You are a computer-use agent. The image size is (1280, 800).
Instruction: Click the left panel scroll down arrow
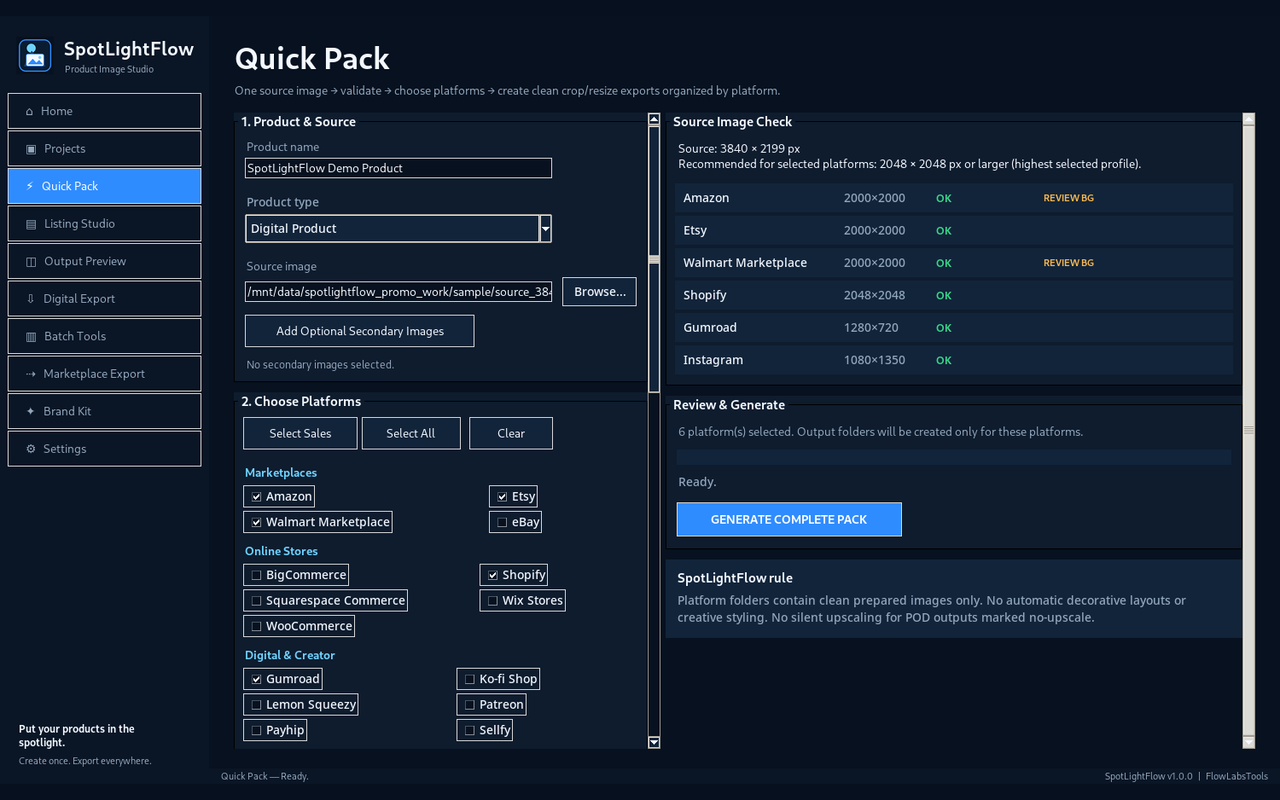[x=654, y=742]
